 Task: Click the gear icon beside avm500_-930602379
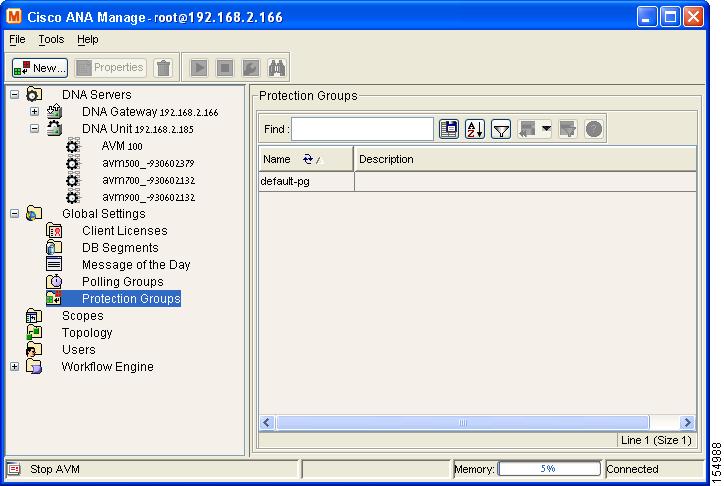72,163
